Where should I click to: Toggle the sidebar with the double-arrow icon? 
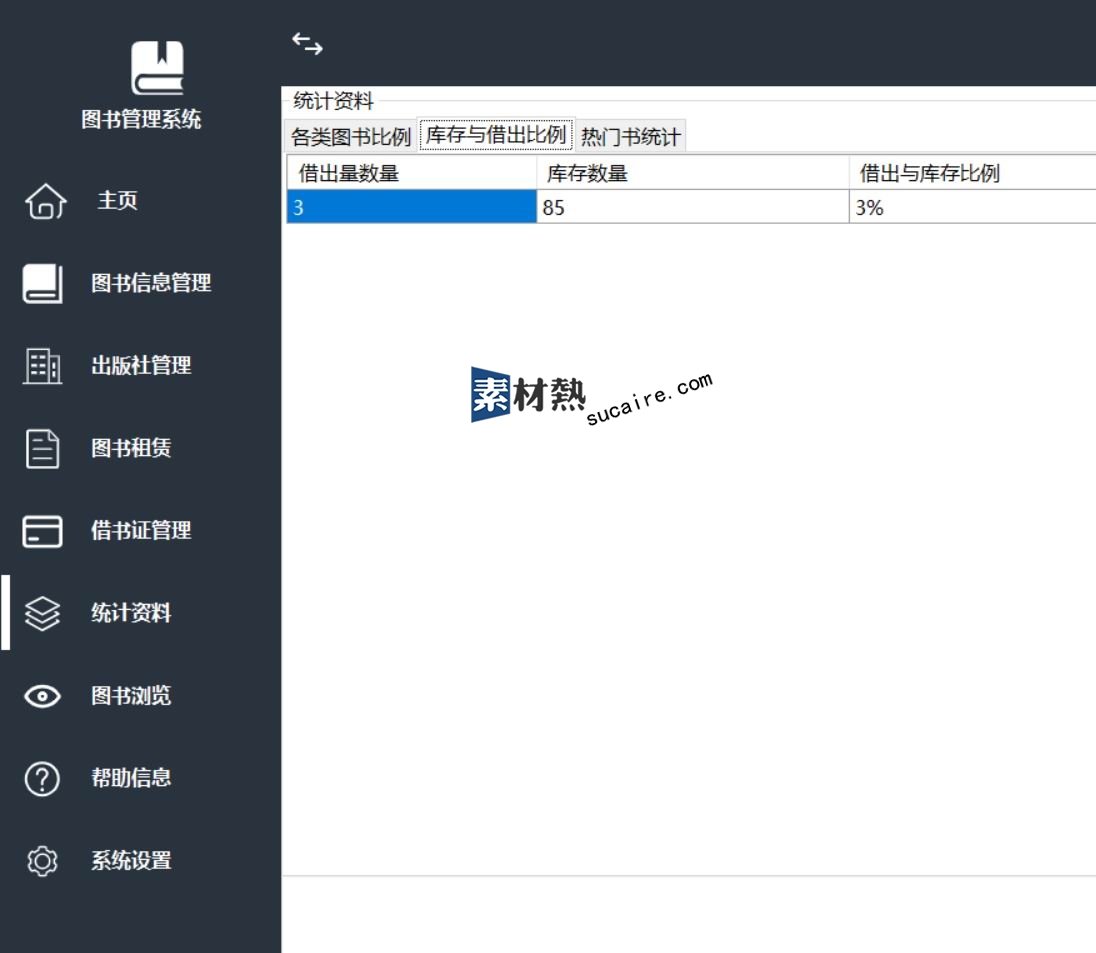pyautogui.click(x=308, y=43)
